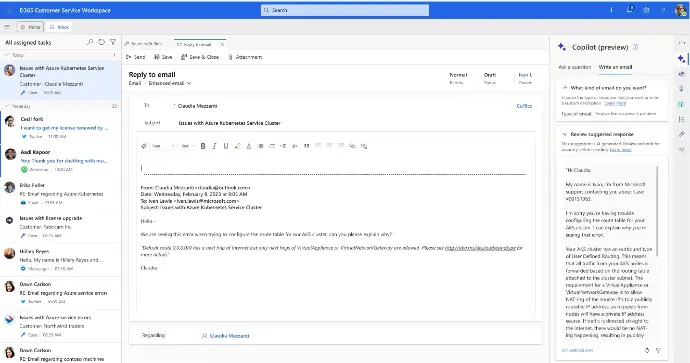Open the Font dropdown
The height and width of the screenshot is (363, 690).
point(163,146)
